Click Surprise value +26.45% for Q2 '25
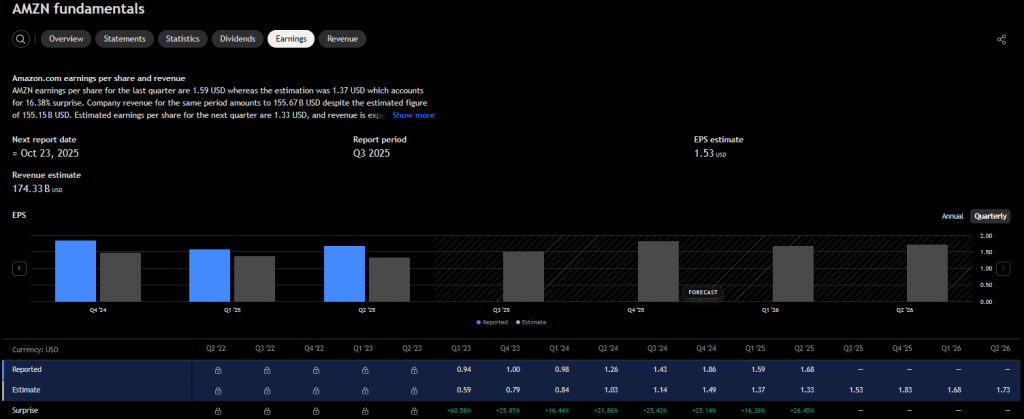Screen dimensions: 1024x419 [x=803, y=411]
